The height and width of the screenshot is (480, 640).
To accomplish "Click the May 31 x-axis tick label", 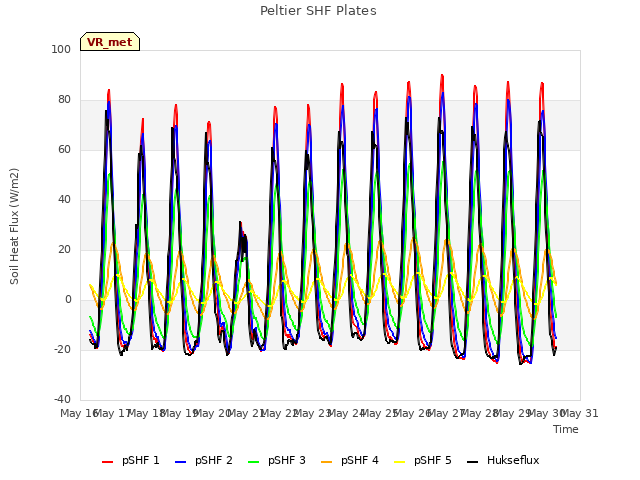I will pos(580,413).
